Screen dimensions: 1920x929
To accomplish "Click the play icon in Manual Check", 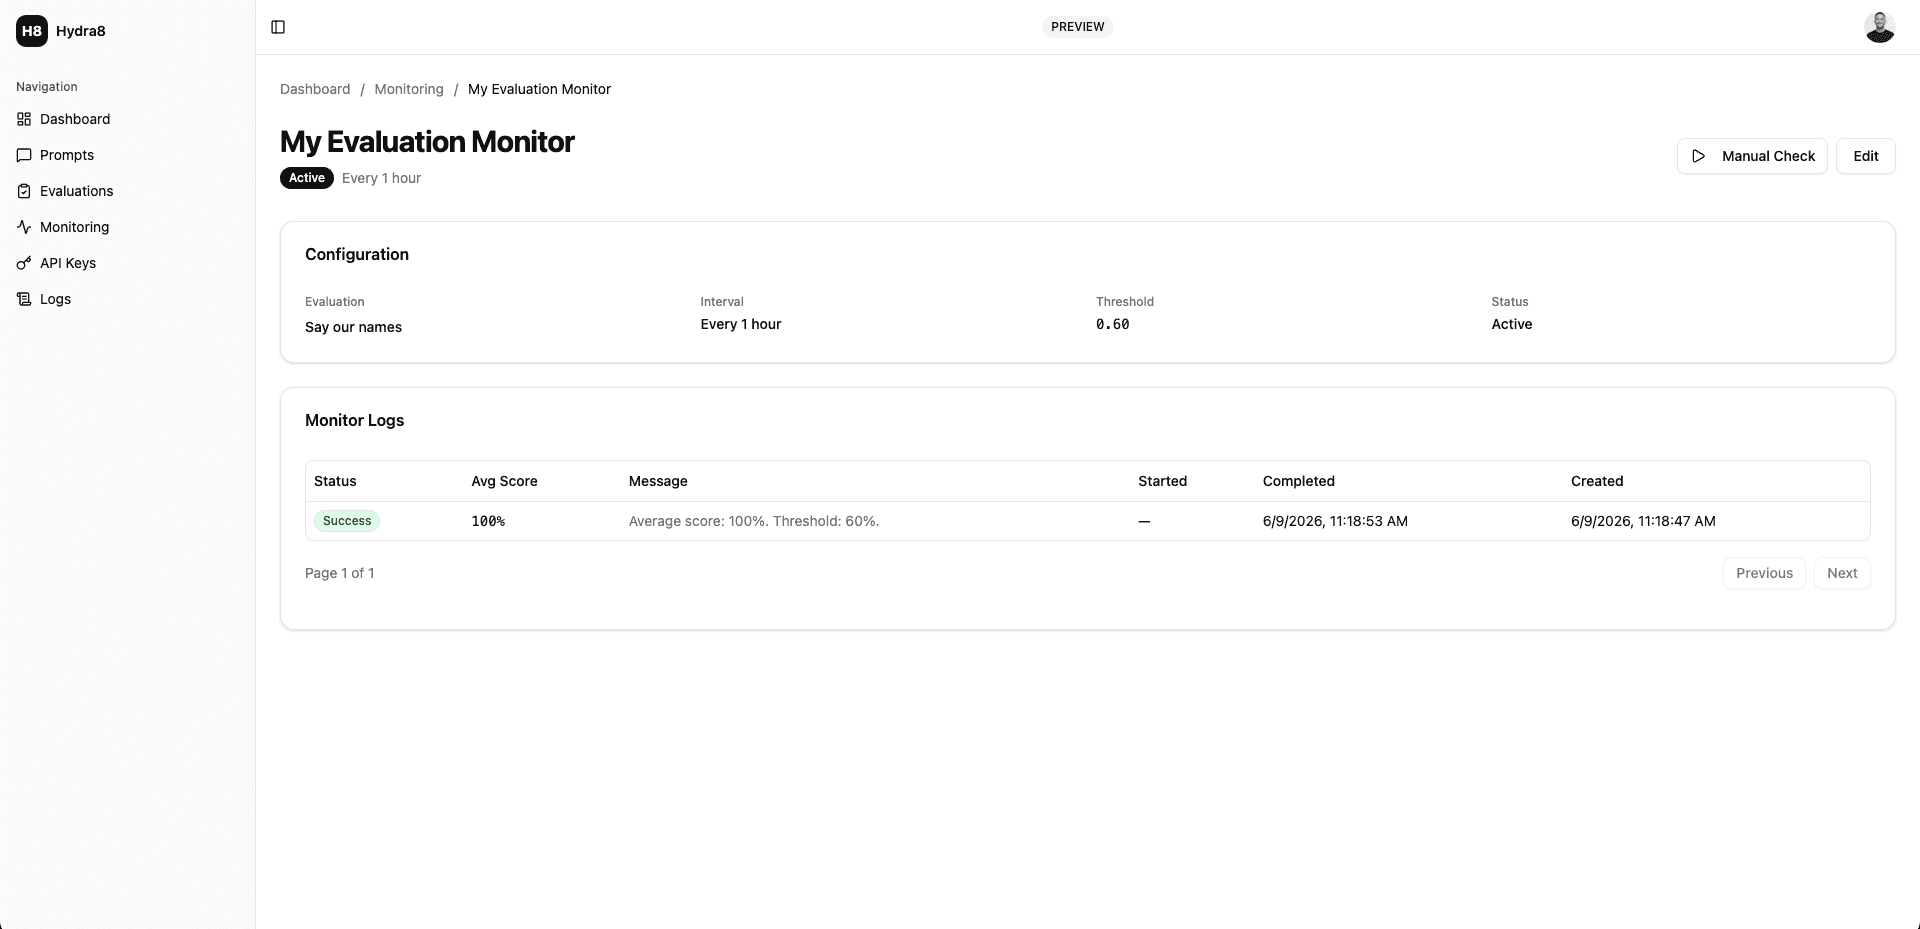I will 1698,156.
